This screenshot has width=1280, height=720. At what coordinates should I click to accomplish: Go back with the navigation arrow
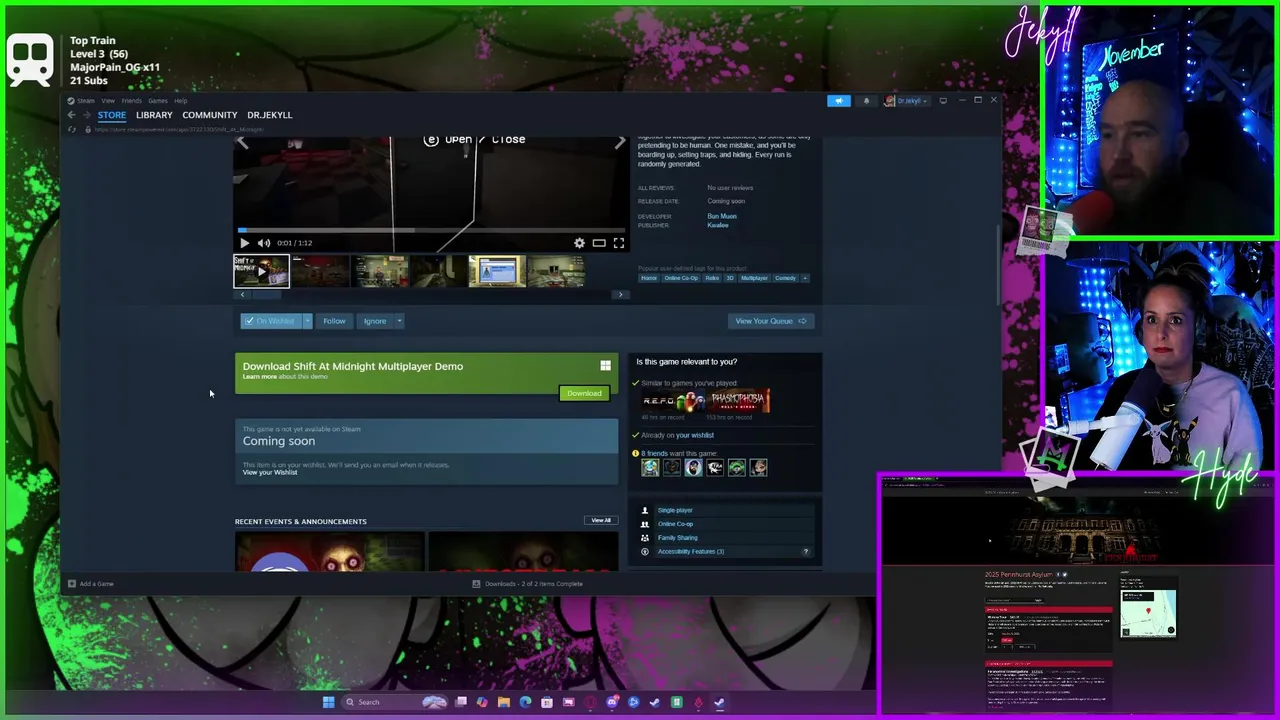71,115
